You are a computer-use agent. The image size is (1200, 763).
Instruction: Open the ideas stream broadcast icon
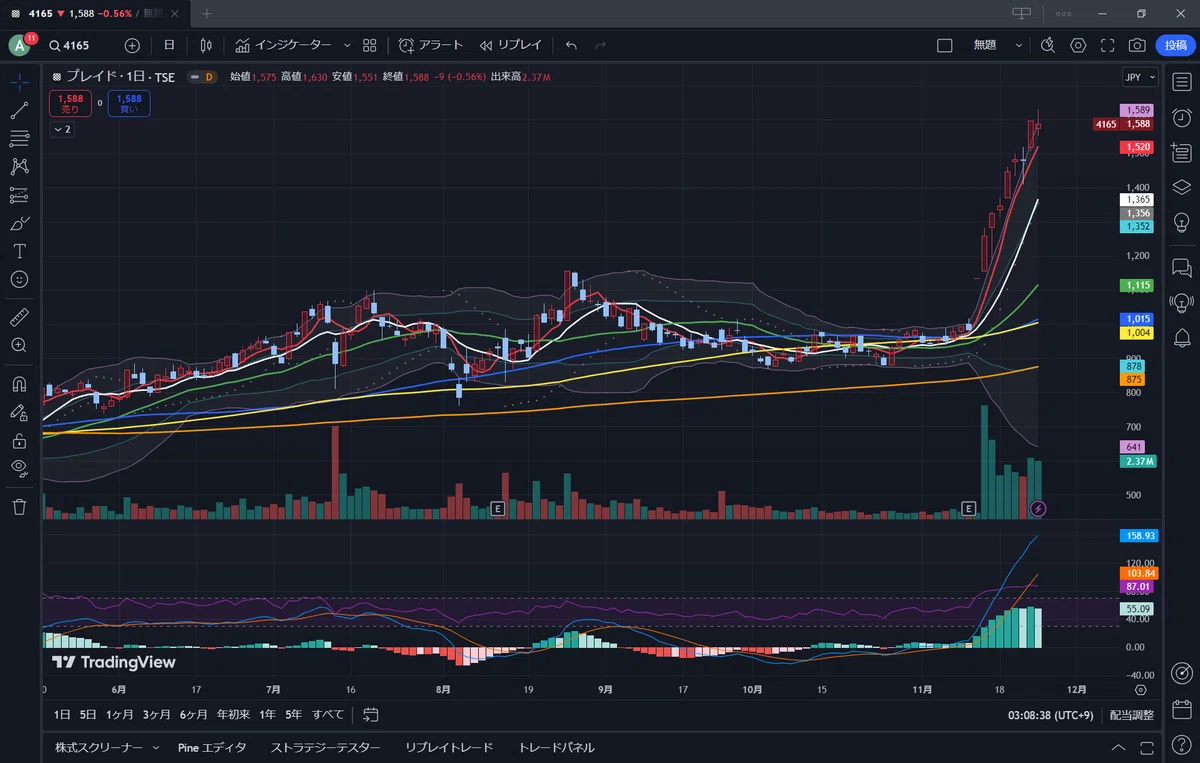click(1181, 302)
